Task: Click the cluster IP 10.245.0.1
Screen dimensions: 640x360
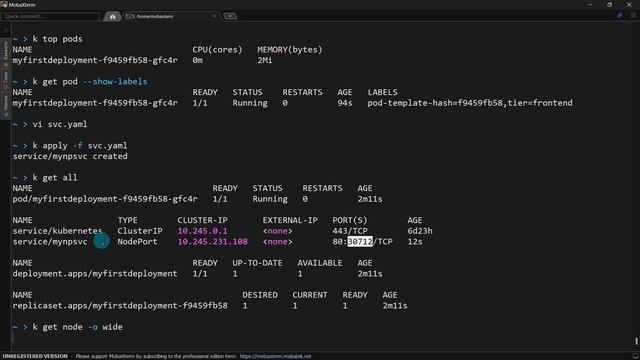Action: tap(202, 231)
